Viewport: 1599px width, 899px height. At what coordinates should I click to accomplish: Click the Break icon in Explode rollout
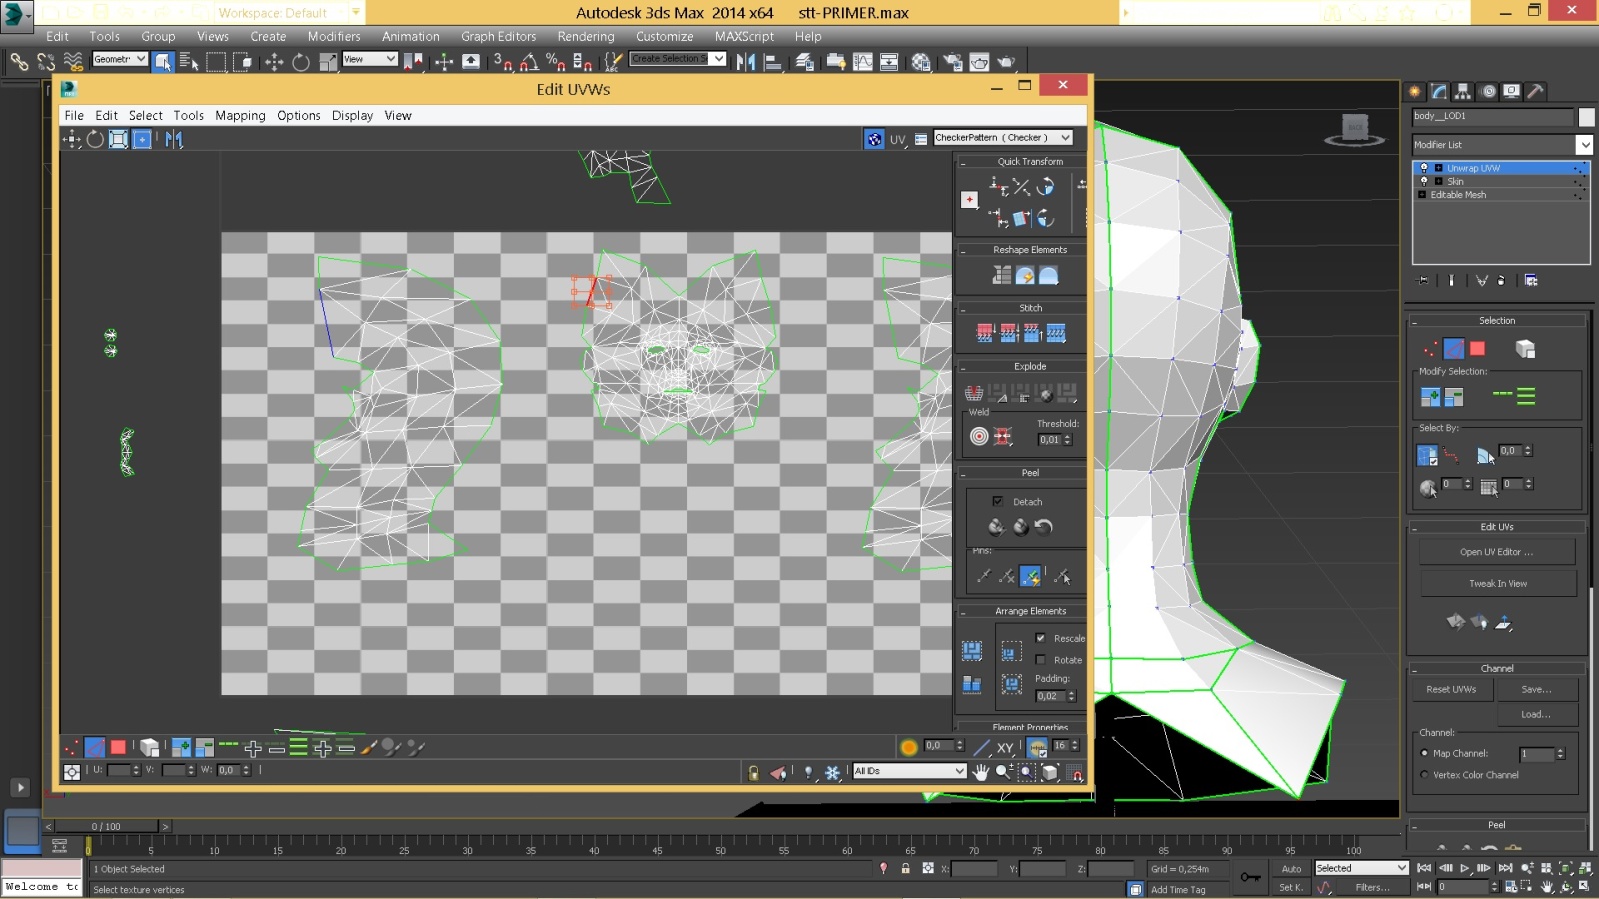click(973, 392)
